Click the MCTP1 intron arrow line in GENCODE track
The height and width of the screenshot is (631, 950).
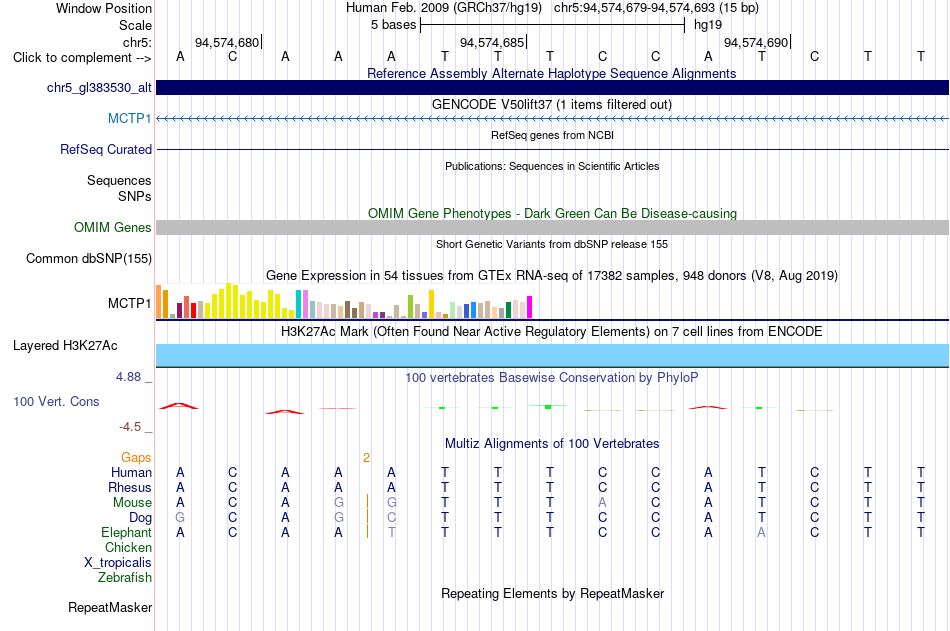click(552, 118)
